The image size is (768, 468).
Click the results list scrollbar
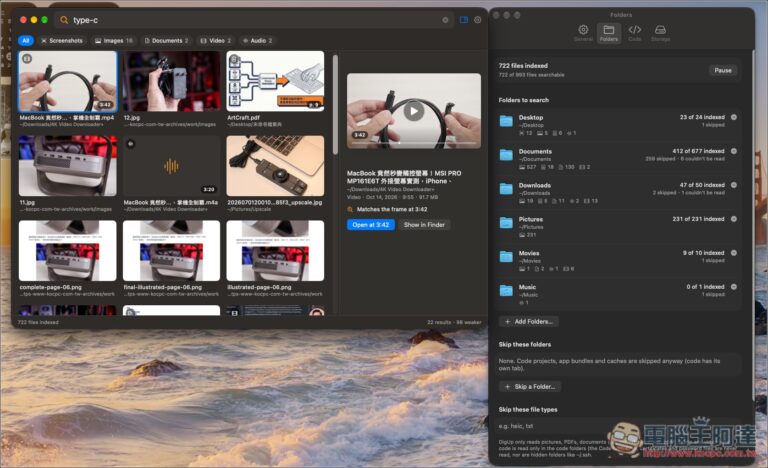pyautogui.click(x=336, y=104)
